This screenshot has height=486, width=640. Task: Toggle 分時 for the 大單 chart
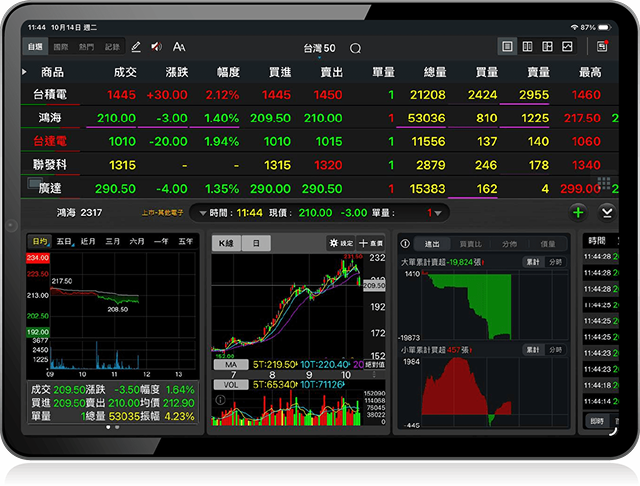pyautogui.click(x=555, y=262)
